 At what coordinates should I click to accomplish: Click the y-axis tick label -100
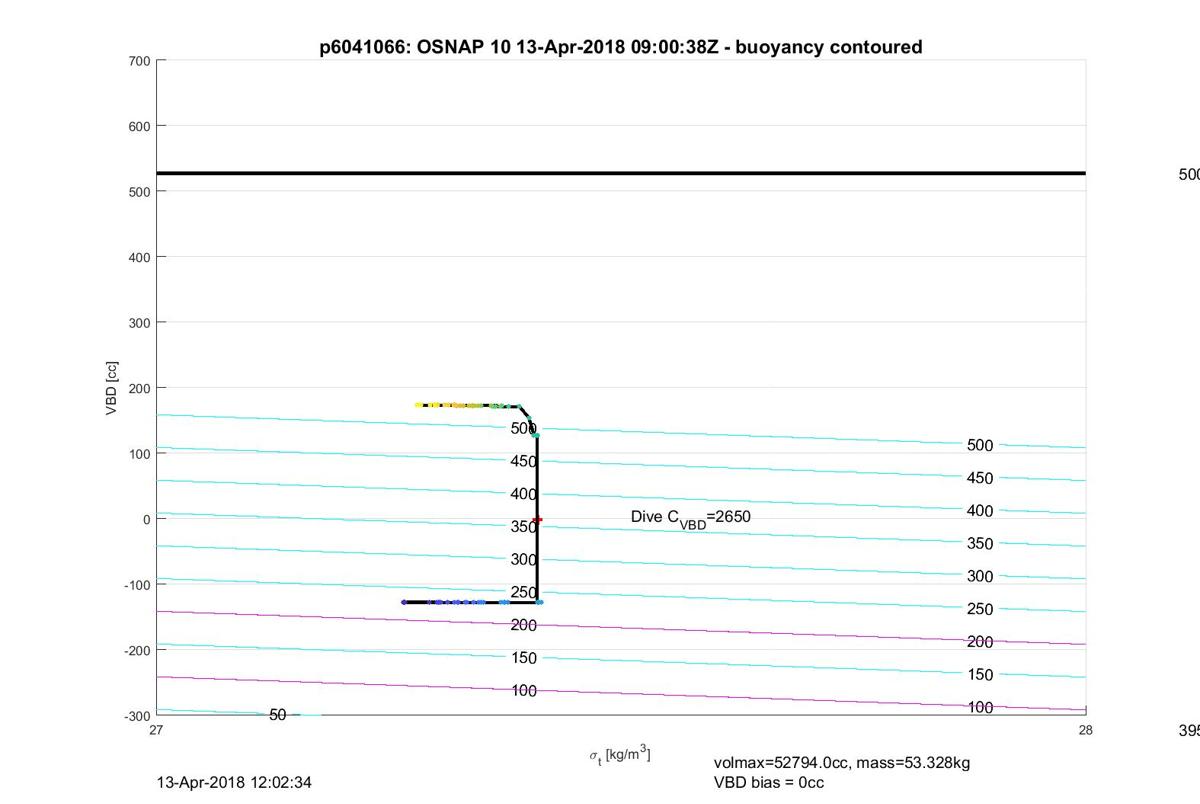[137, 585]
